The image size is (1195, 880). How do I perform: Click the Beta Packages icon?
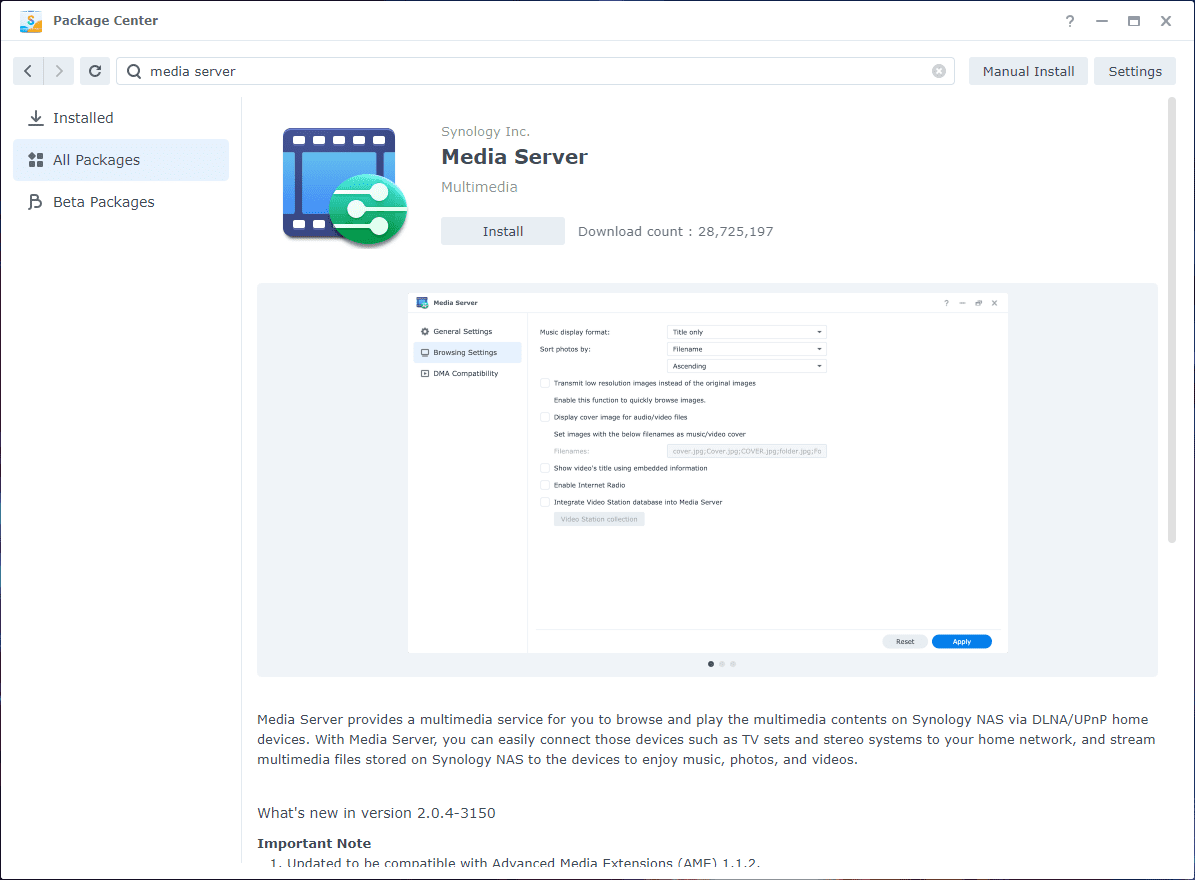(35, 202)
